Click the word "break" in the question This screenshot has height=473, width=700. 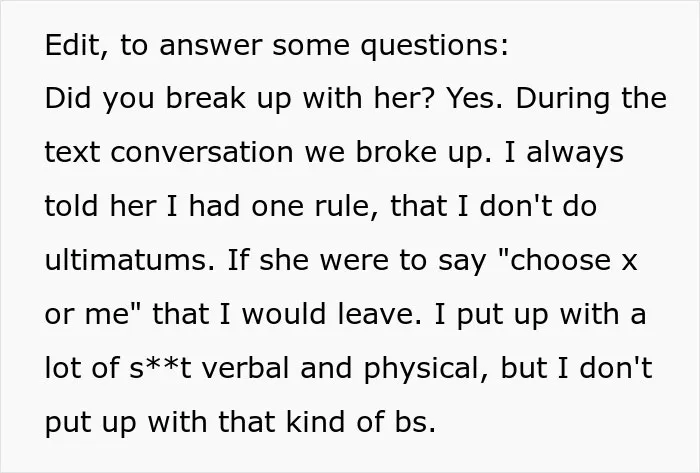tap(206, 98)
